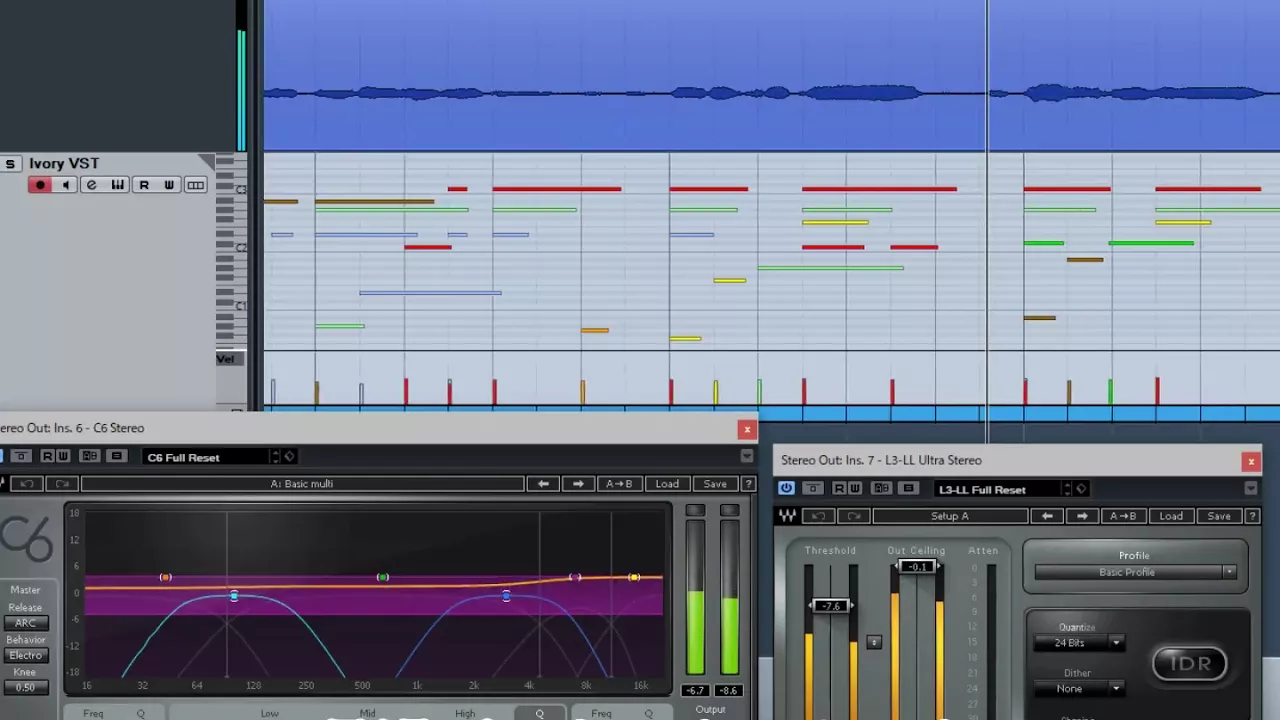Select the cyan band node in C6 graph

coord(234,596)
